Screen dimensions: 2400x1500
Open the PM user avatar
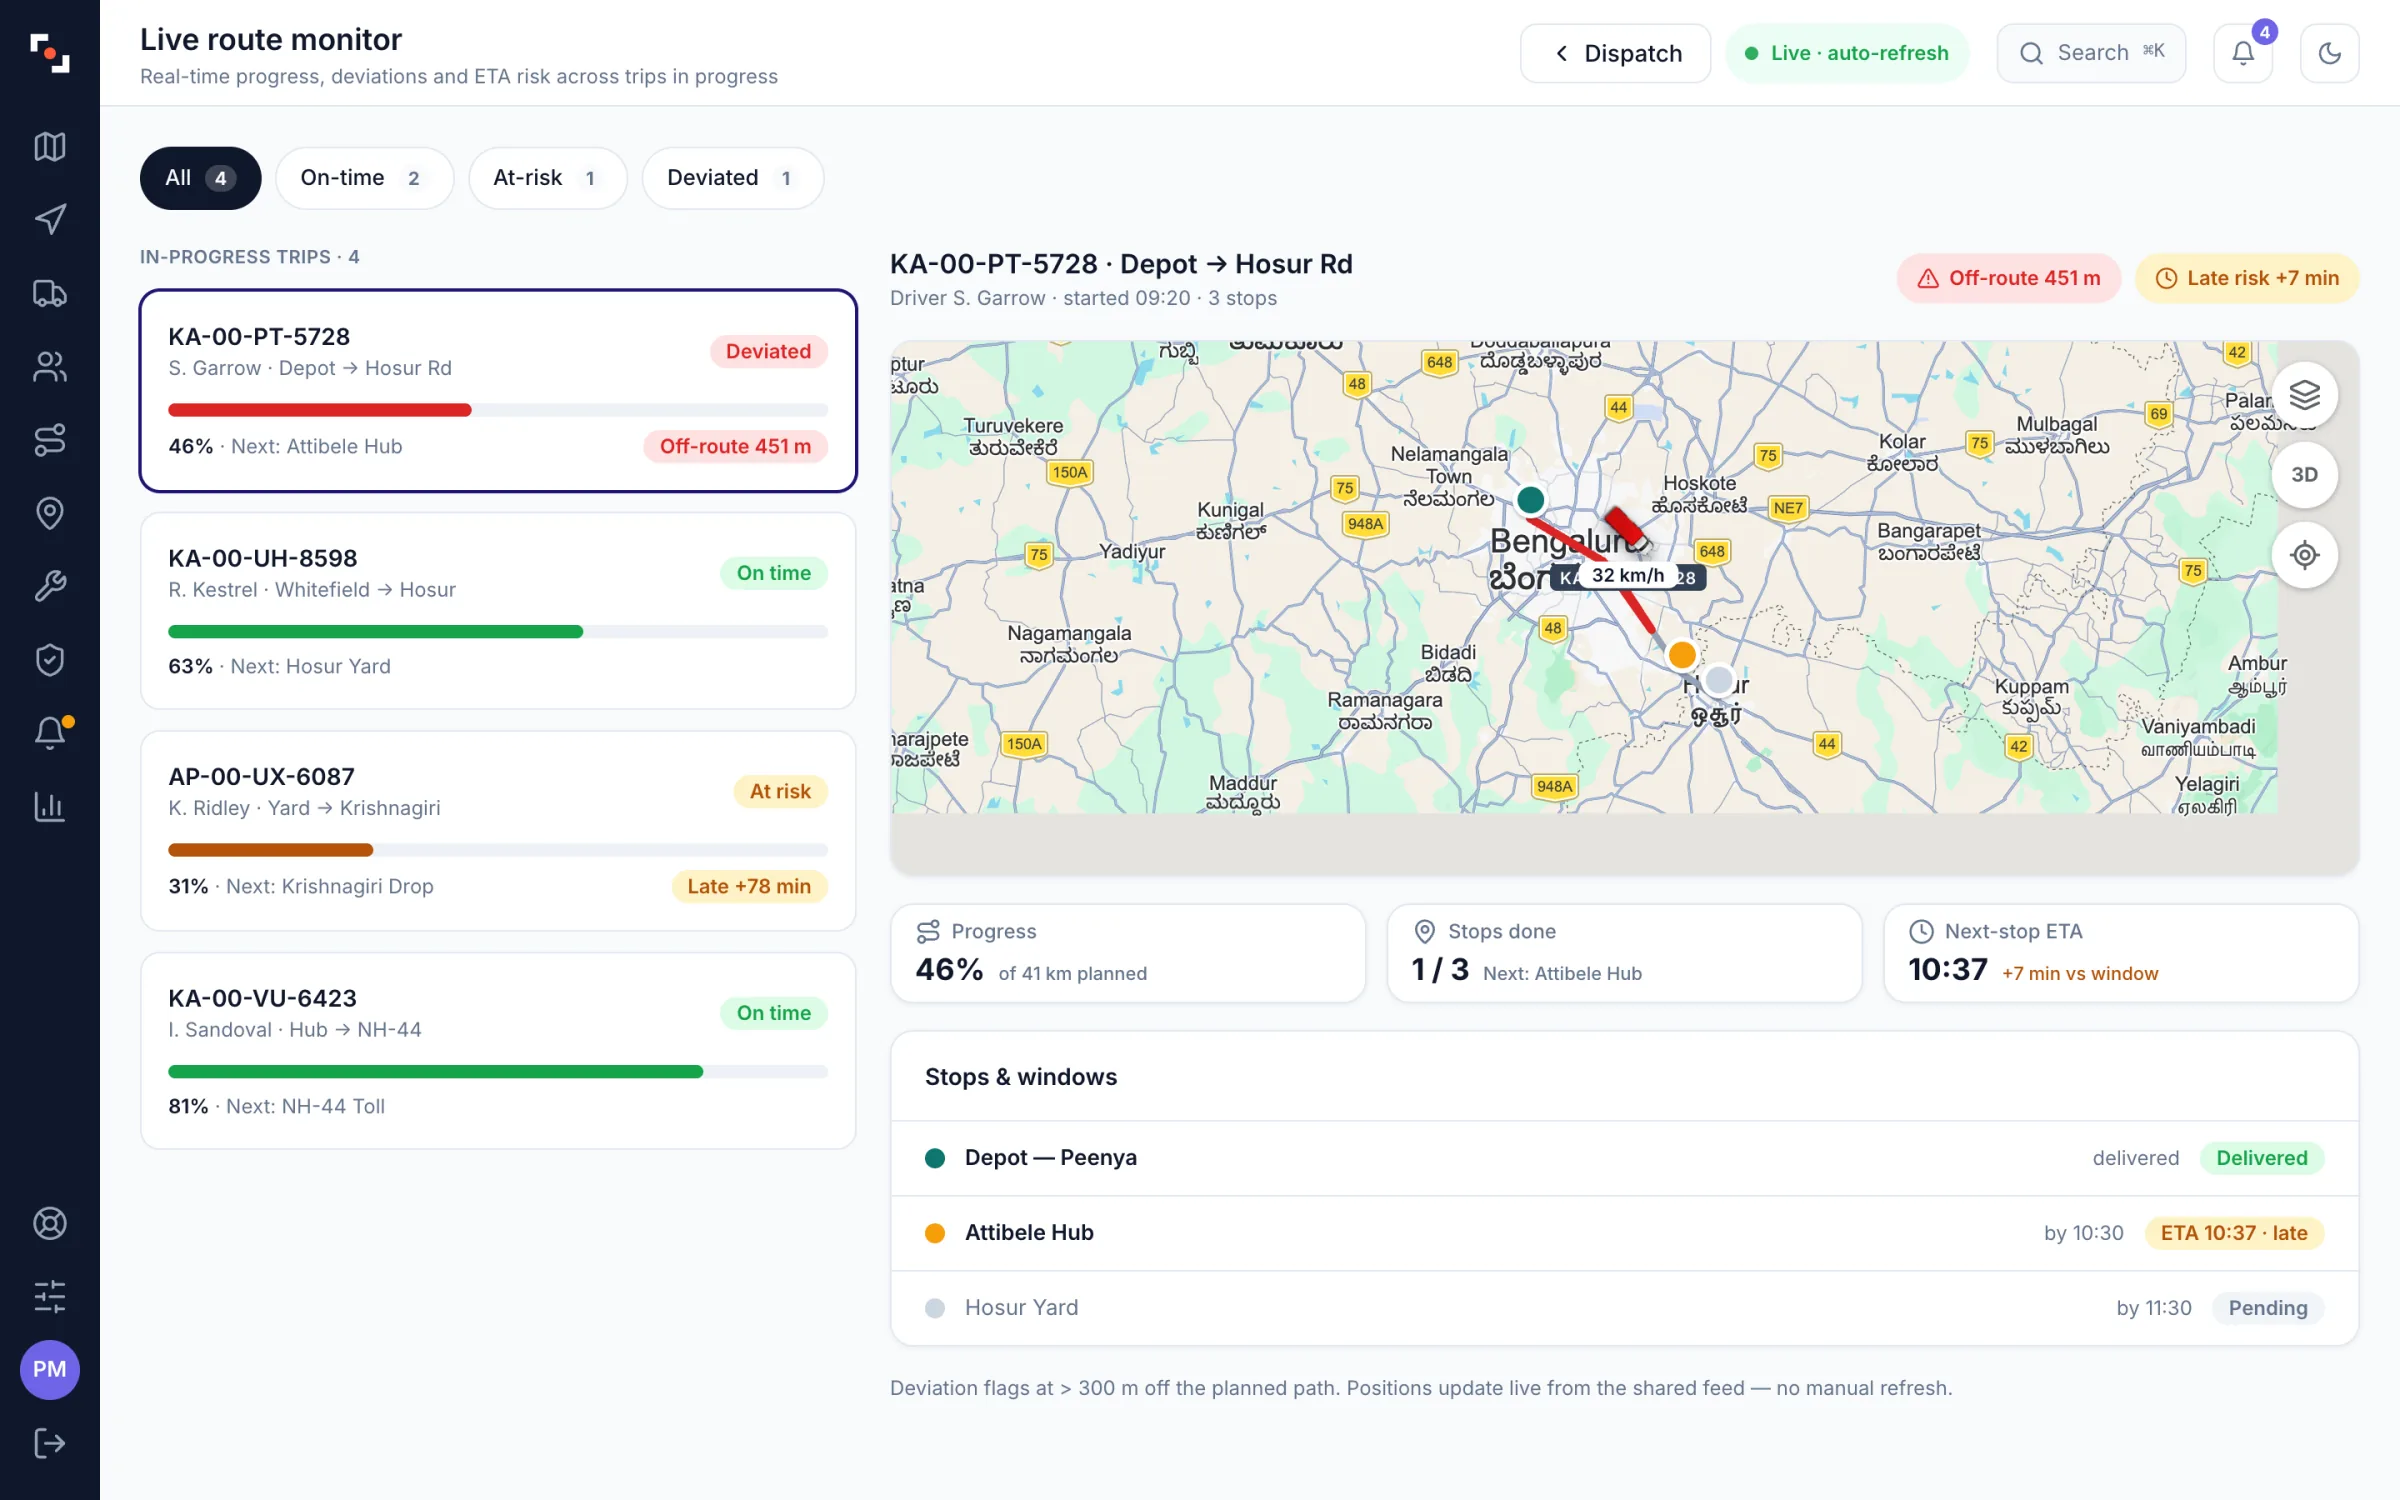[49, 1370]
